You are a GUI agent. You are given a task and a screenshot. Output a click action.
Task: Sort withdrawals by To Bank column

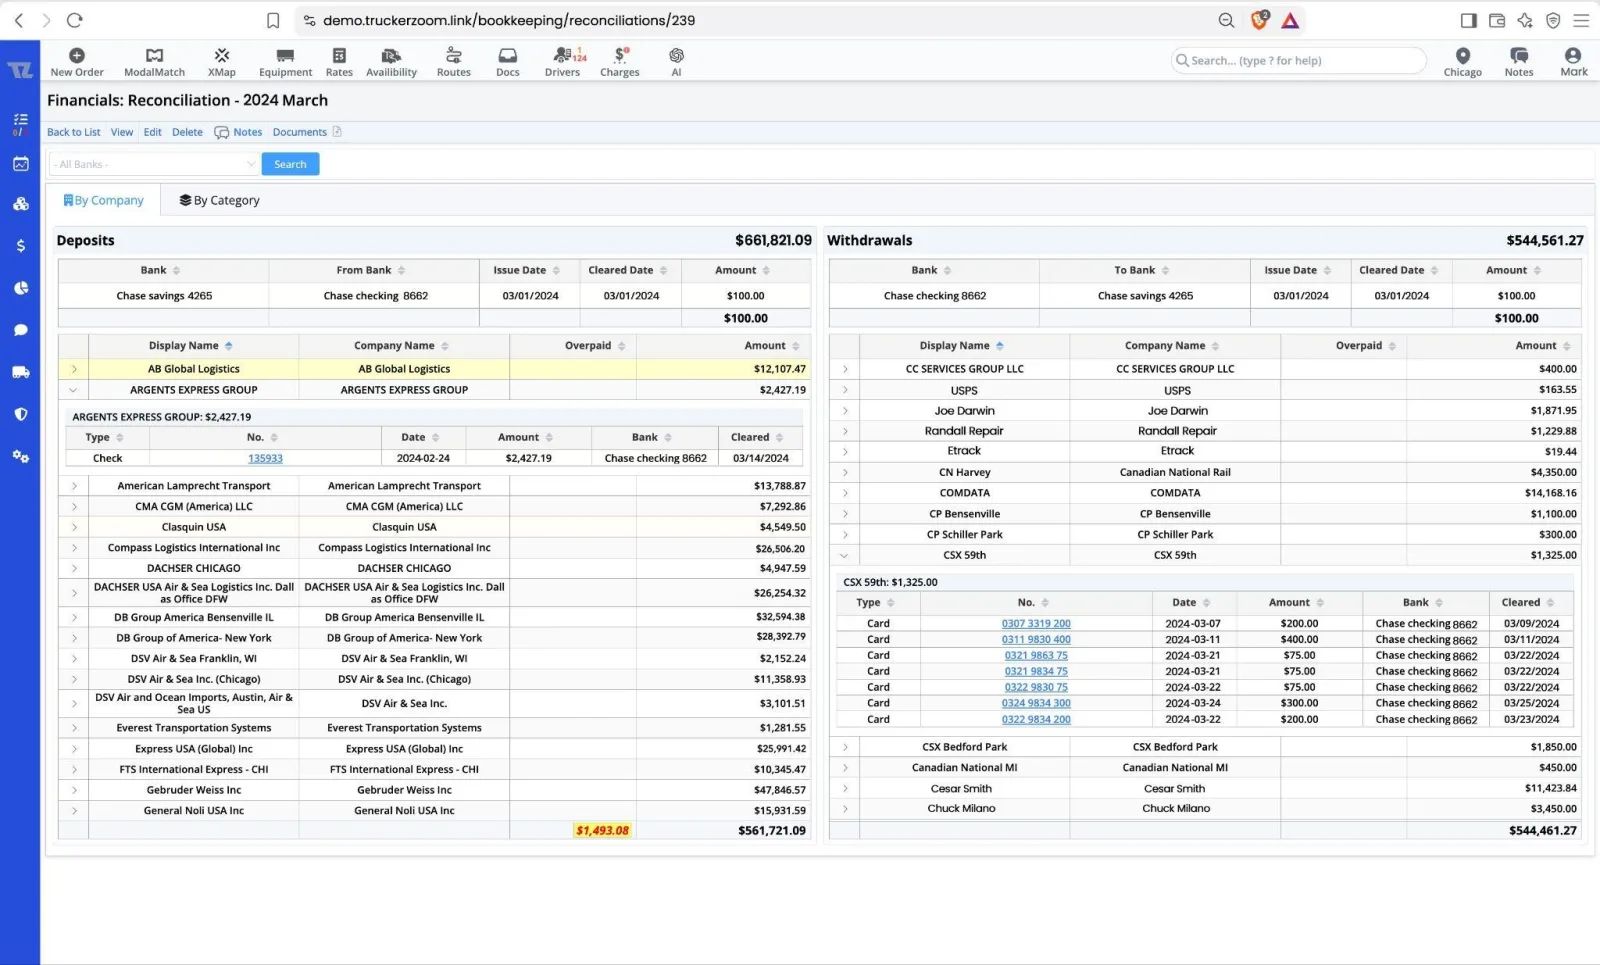coord(1144,271)
